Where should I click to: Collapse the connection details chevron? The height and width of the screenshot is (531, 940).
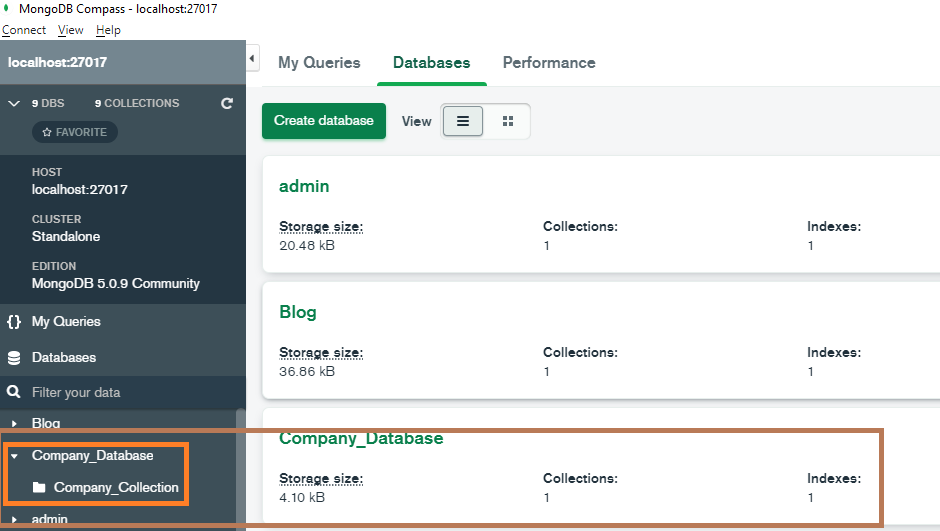(x=14, y=103)
